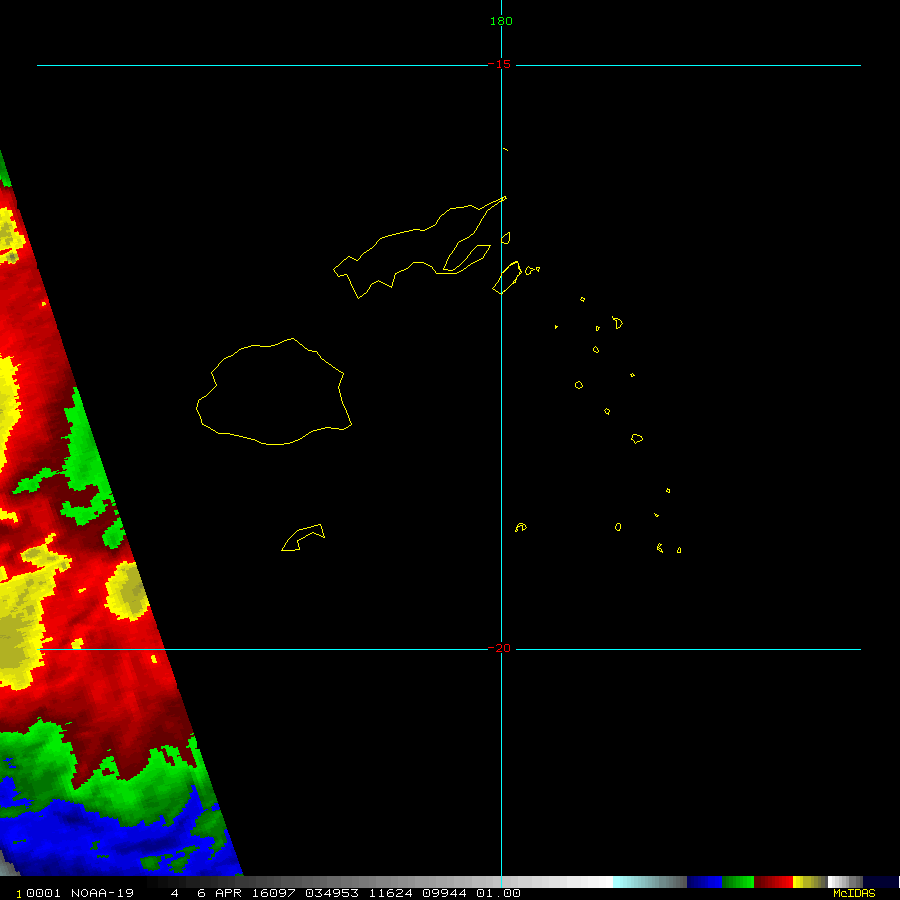Click the 11624 value in status line
The image size is (900, 900).
[x=390, y=893]
